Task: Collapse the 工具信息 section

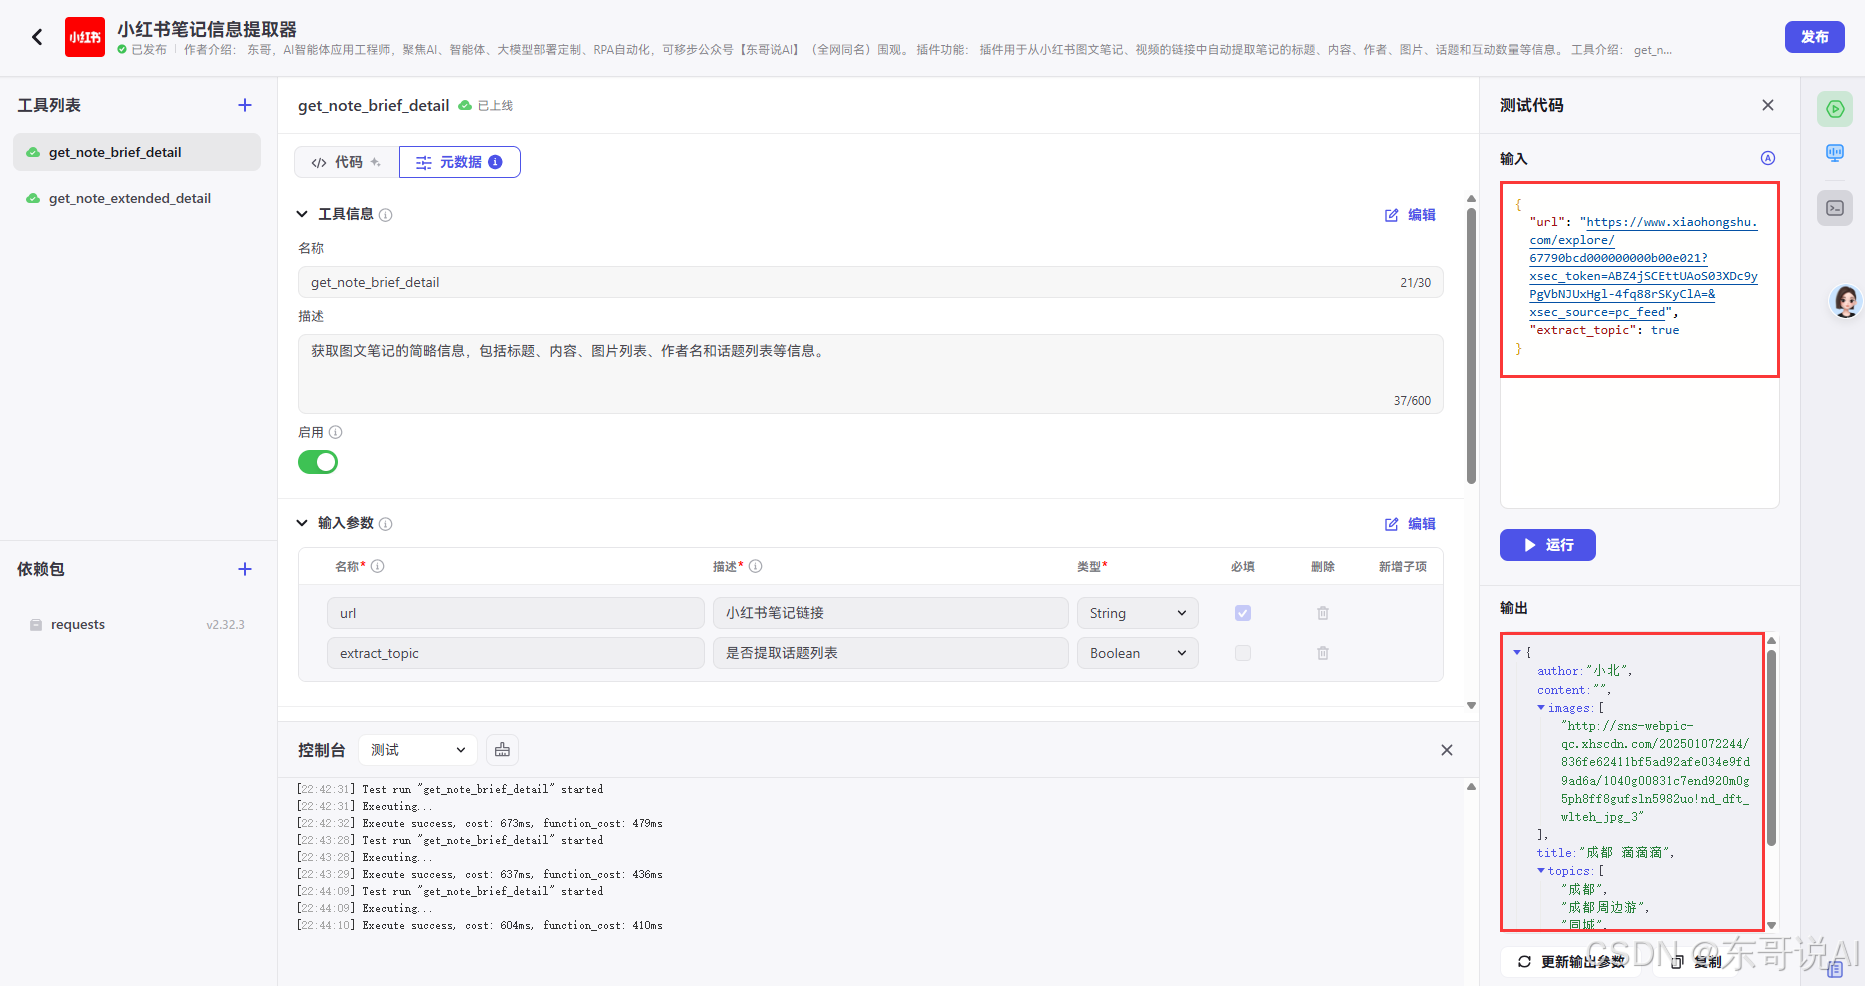Action: pos(302,214)
